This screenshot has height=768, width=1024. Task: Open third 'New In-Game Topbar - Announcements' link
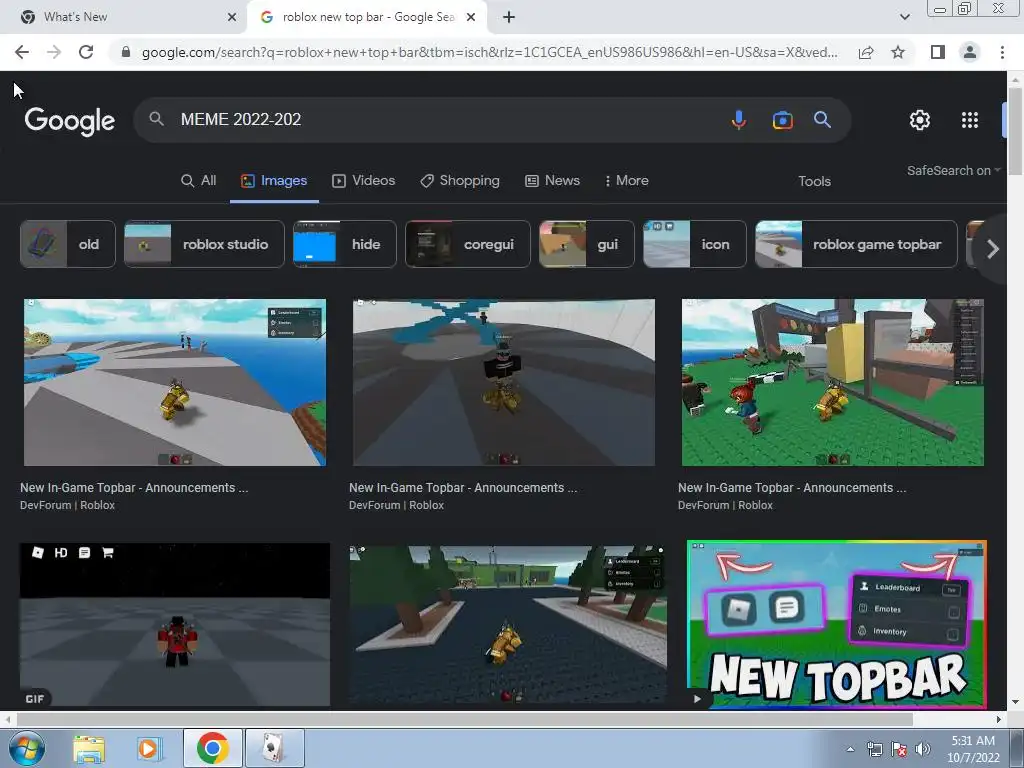pos(792,488)
